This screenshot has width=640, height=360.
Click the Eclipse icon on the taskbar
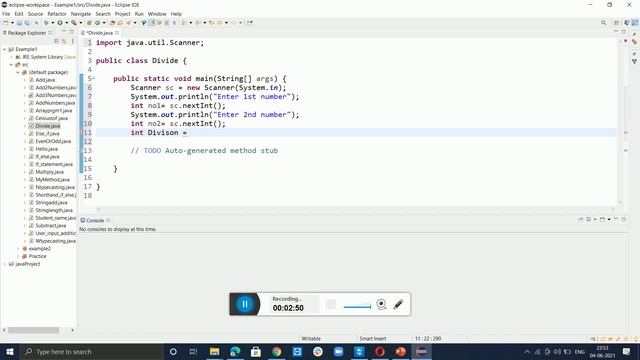coord(421,351)
